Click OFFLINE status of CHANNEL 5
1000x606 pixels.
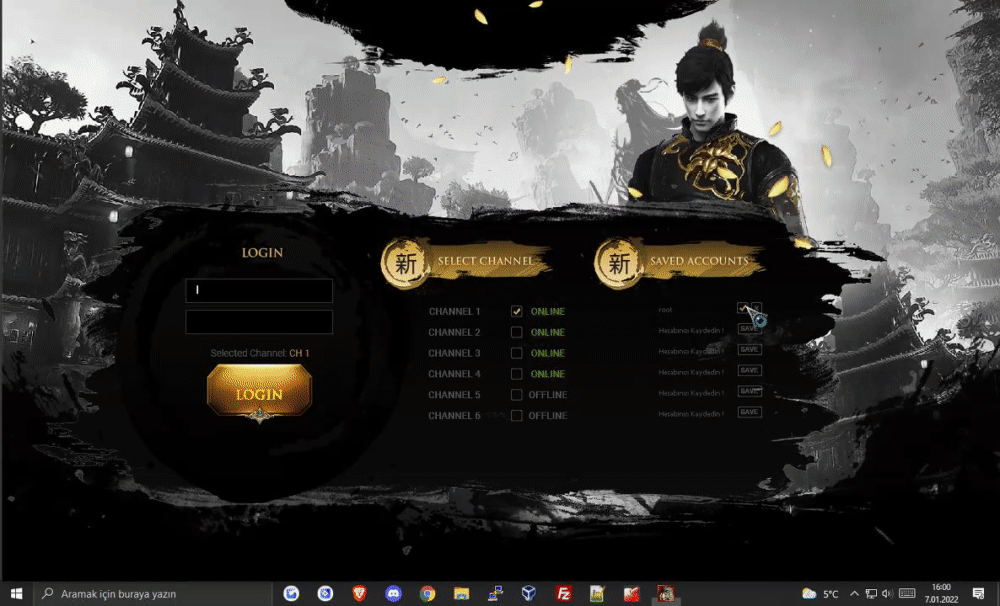click(548, 395)
